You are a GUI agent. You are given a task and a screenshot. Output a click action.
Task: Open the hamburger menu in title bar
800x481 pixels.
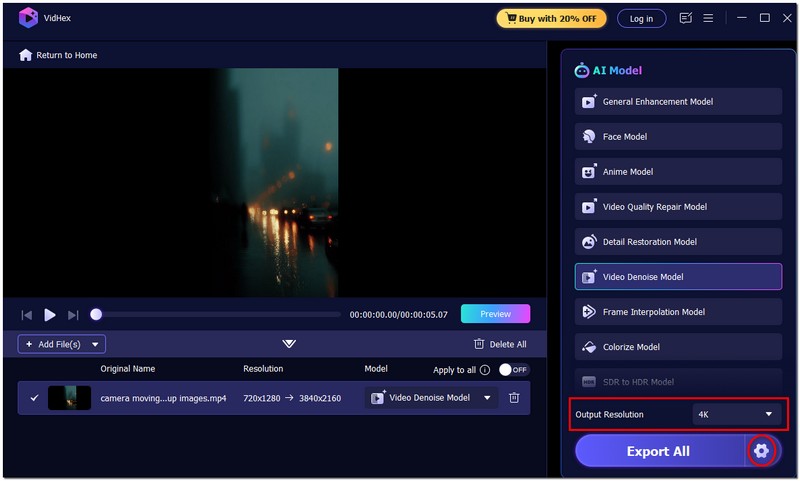(708, 18)
